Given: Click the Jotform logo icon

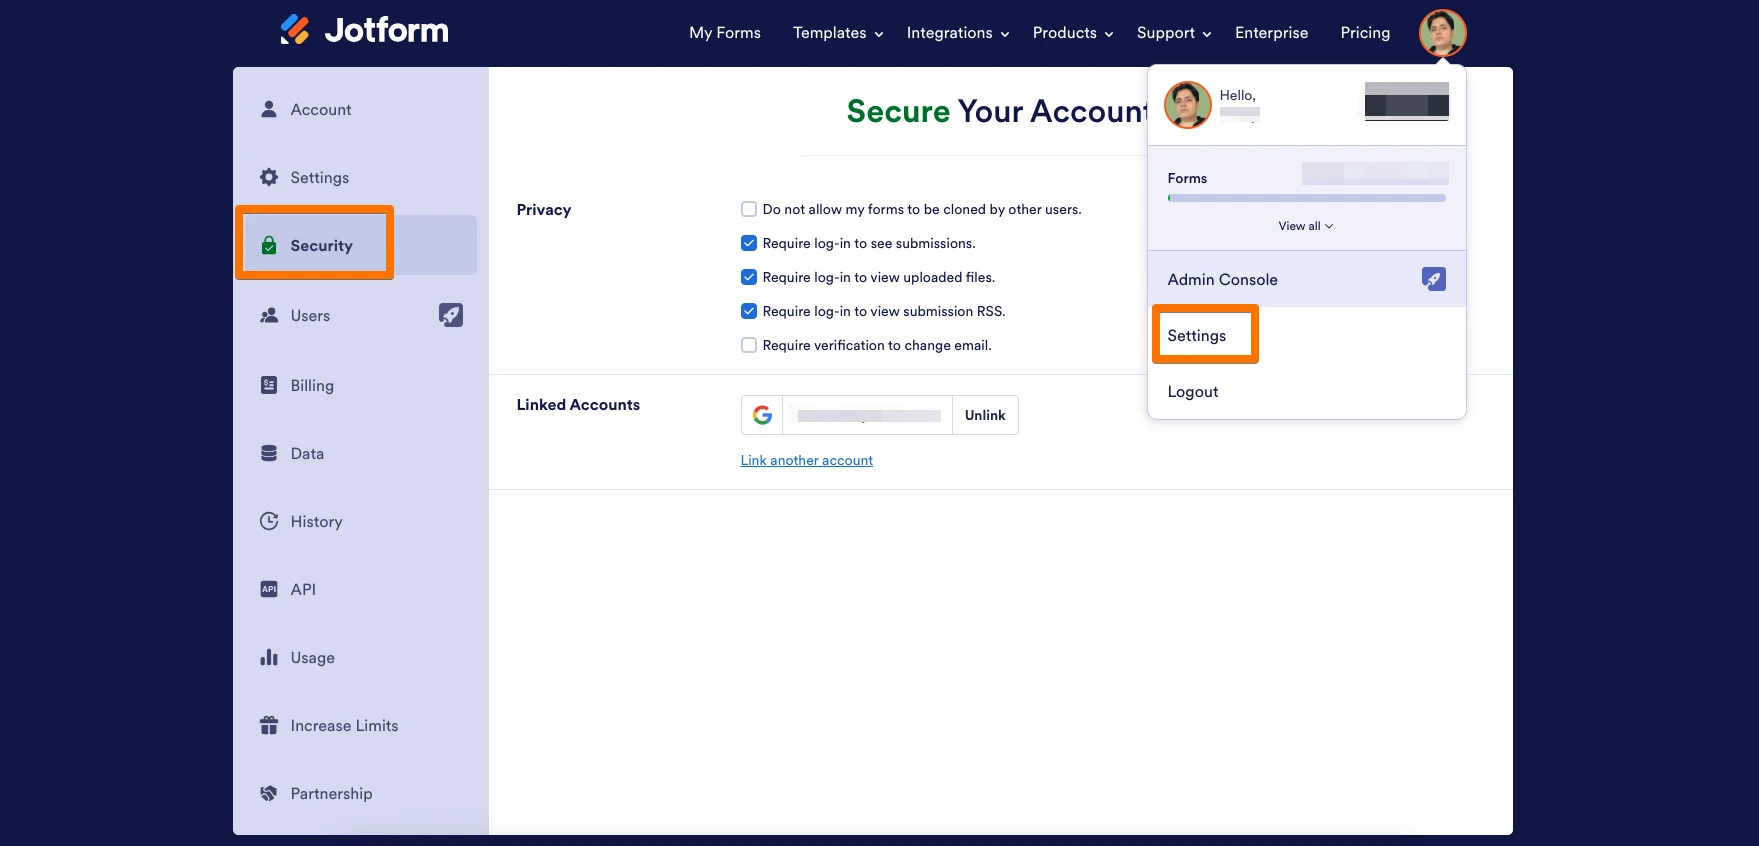Looking at the screenshot, I should pos(295,30).
